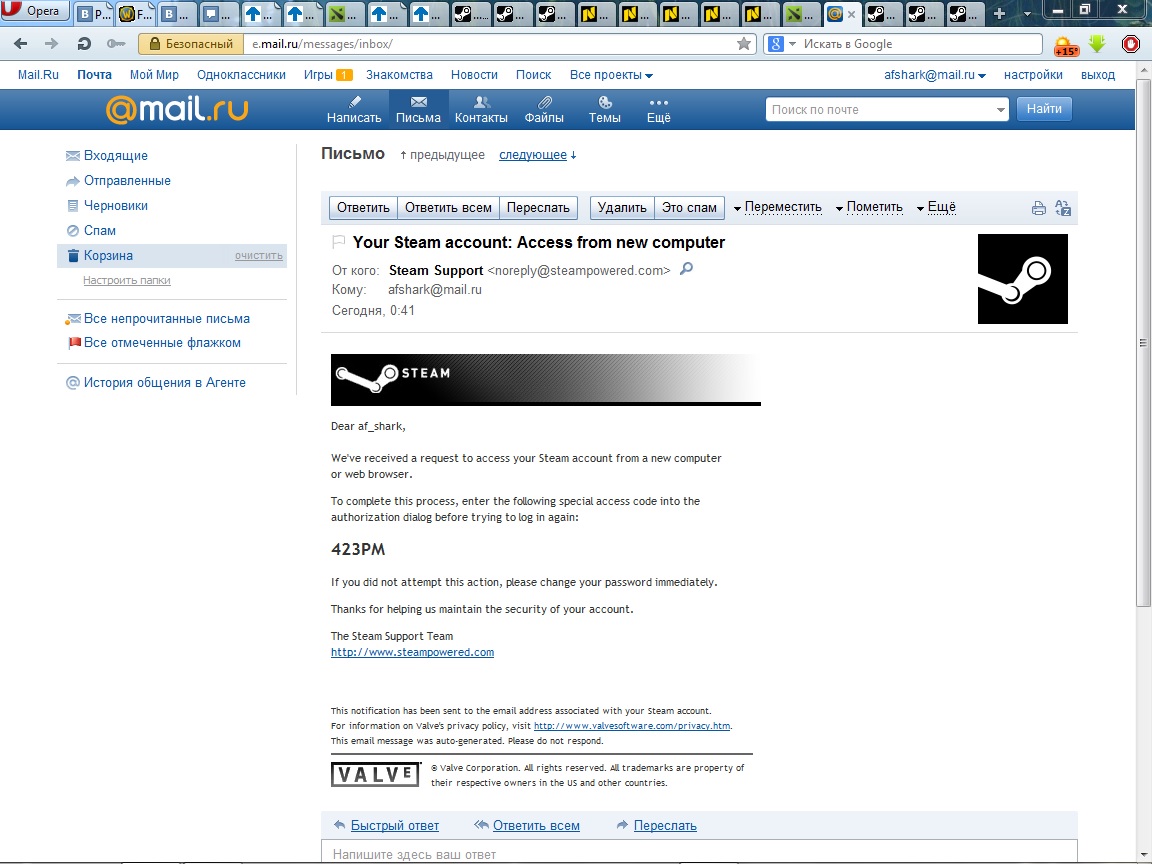Click quick reply text area
The height and width of the screenshot is (864, 1152).
pyautogui.click(x=699, y=852)
